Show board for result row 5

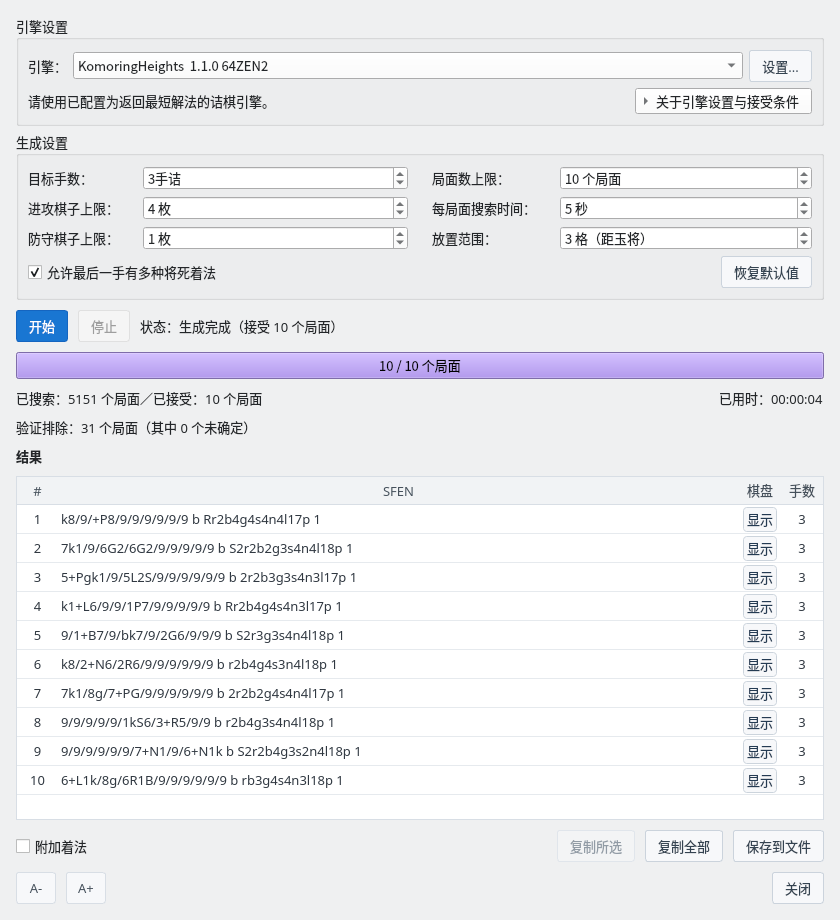[760, 635]
